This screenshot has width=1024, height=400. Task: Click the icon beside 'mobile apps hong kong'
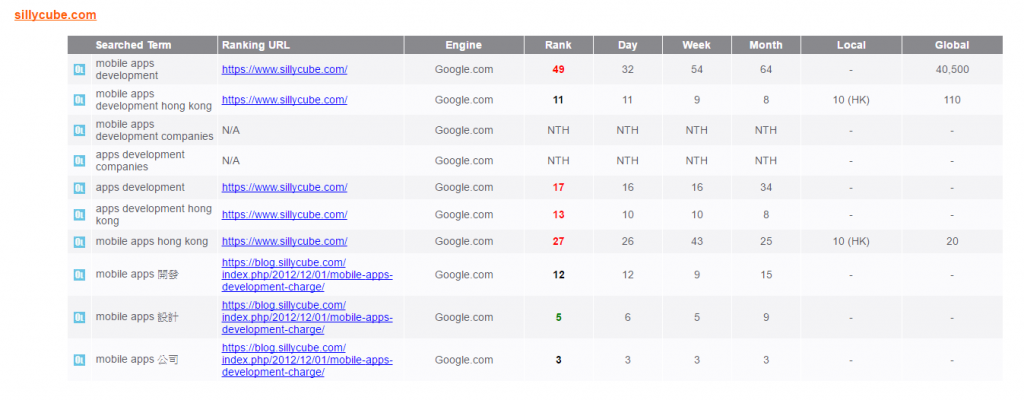79,242
